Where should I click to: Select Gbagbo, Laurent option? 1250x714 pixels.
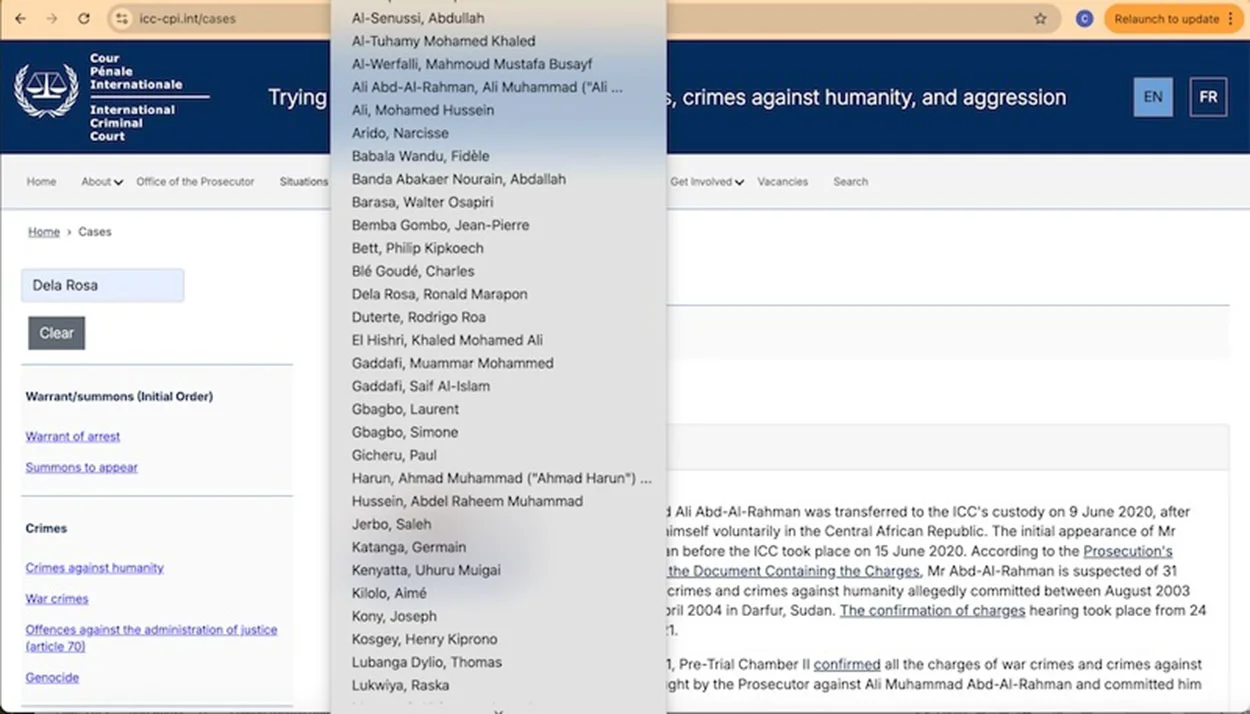498,409
